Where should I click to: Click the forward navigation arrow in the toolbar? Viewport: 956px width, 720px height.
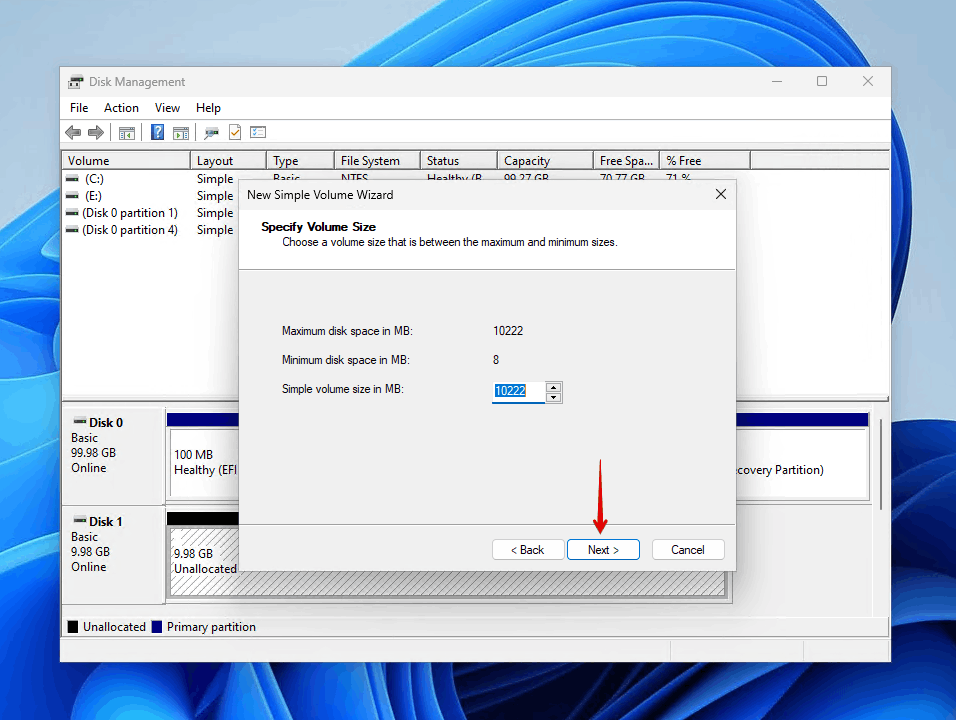click(95, 132)
